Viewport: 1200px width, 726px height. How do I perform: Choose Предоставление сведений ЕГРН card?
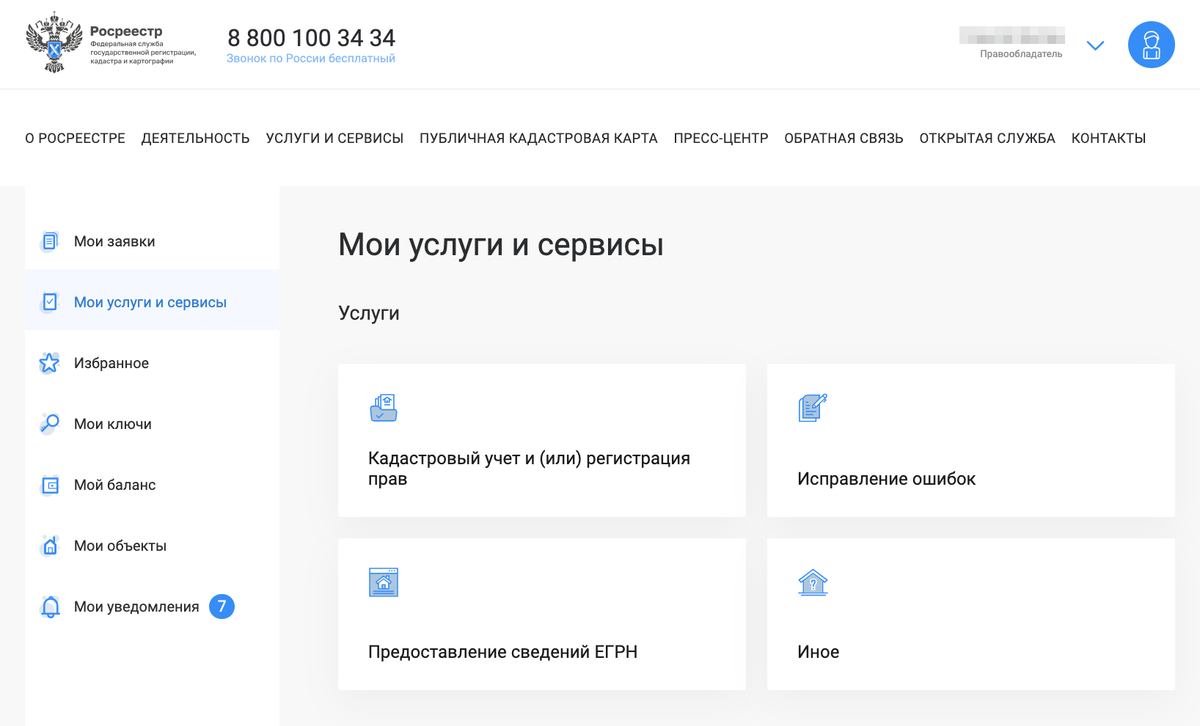(541, 614)
